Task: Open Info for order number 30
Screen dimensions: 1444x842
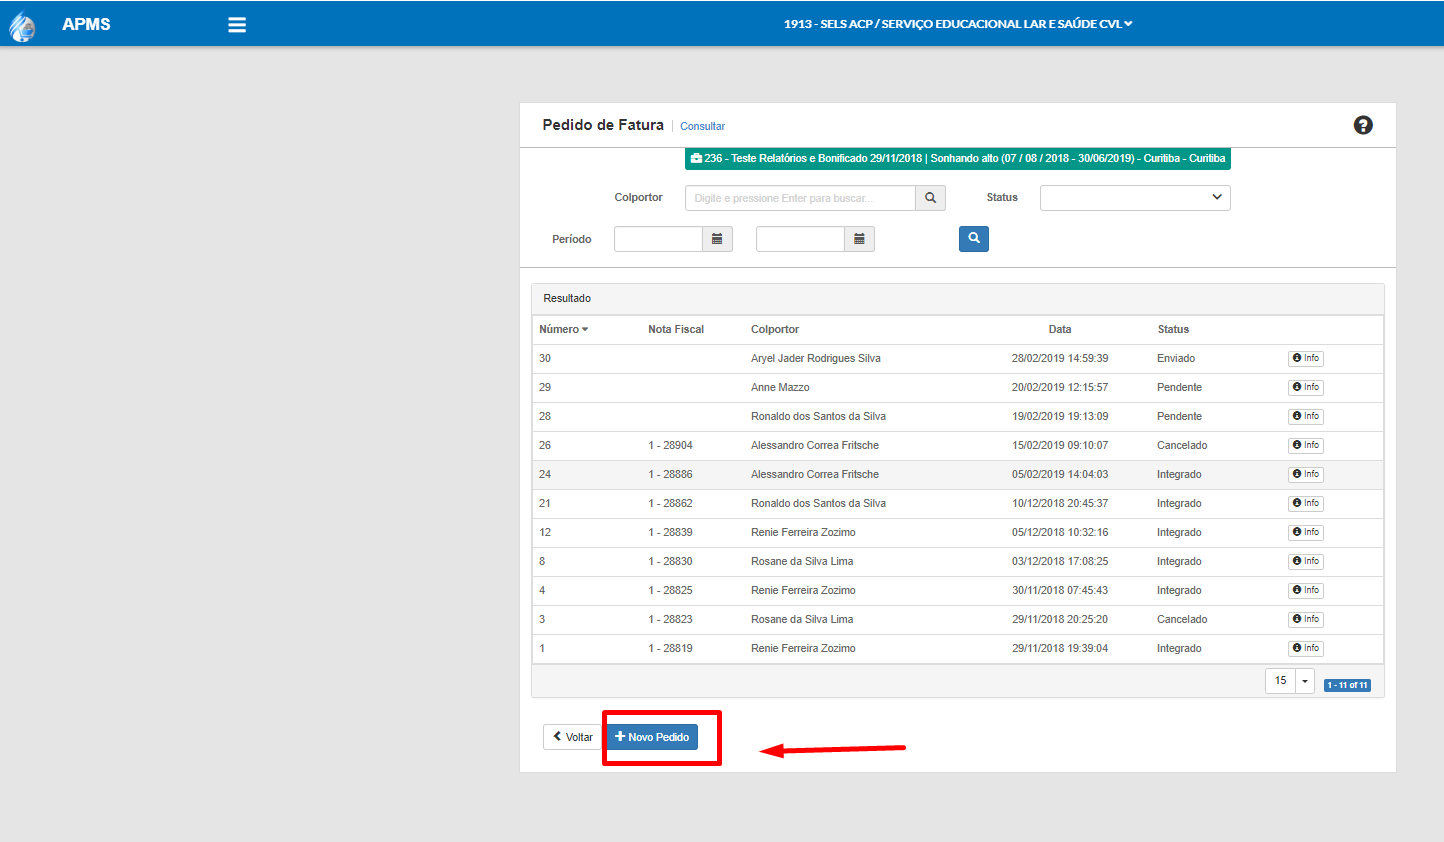Action: (1306, 358)
